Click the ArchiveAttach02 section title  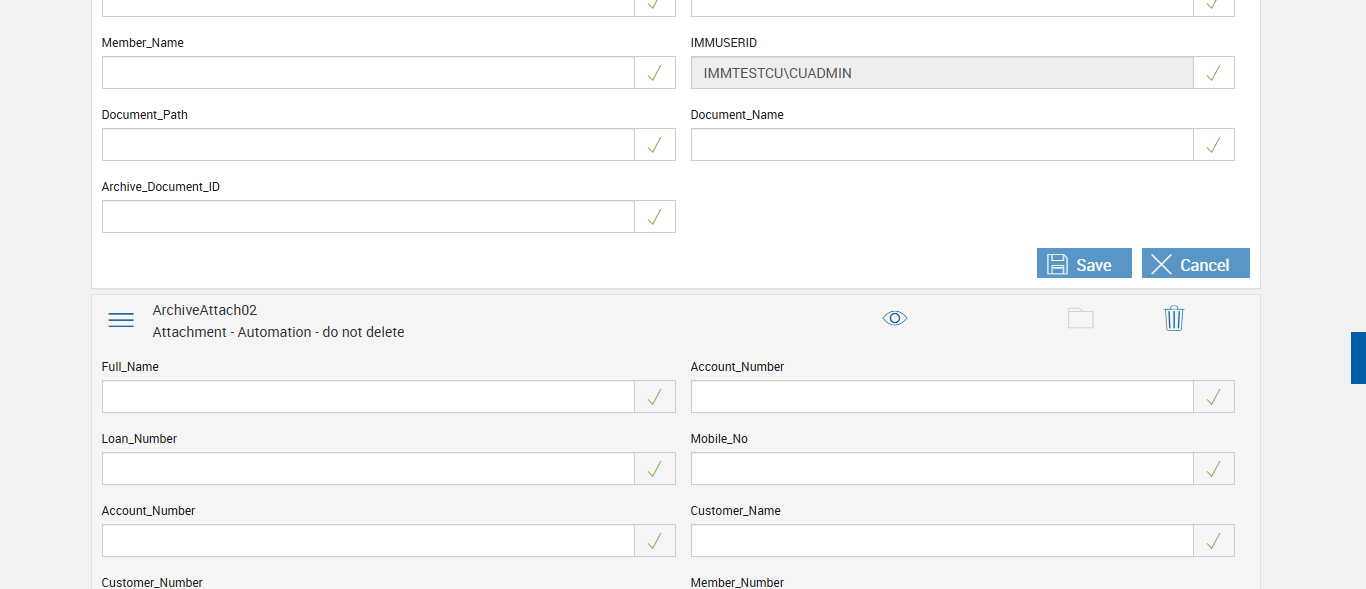click(205, 311)
